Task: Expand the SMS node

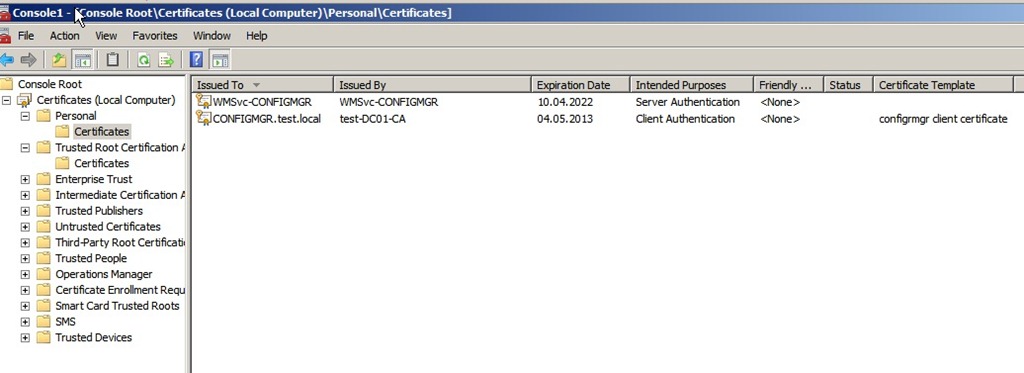Action: pyautogui.click(x=25, y=321)
